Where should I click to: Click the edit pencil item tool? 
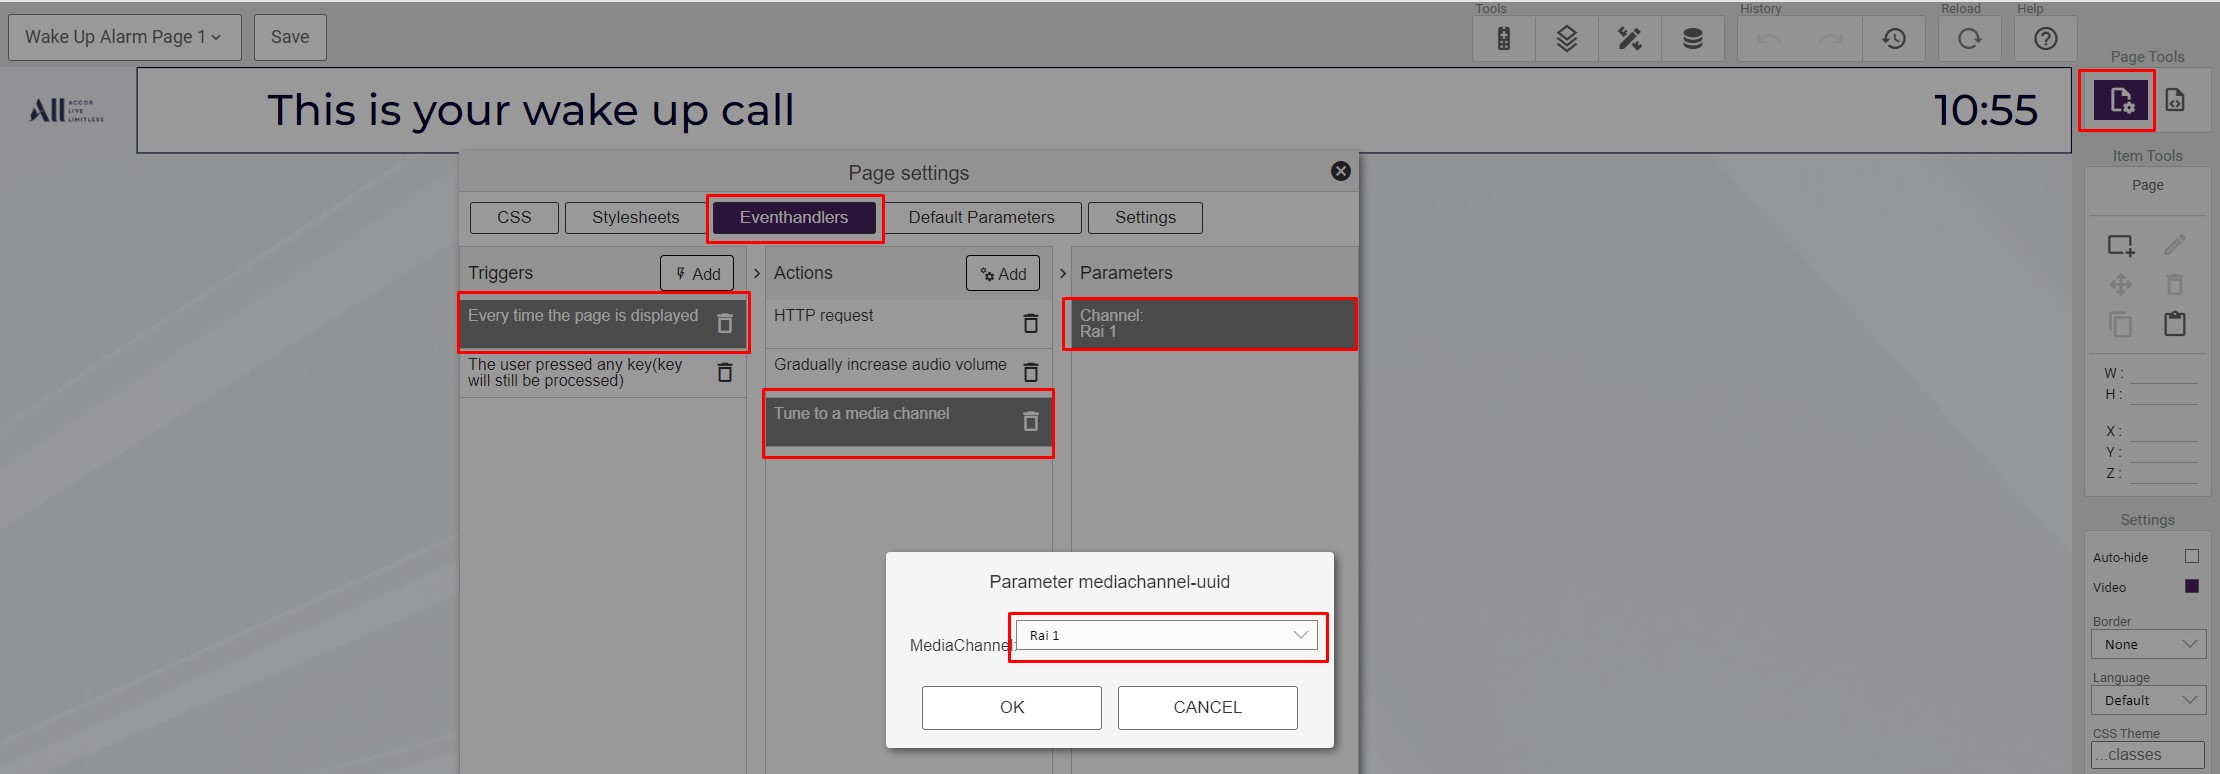(2174, 245)
